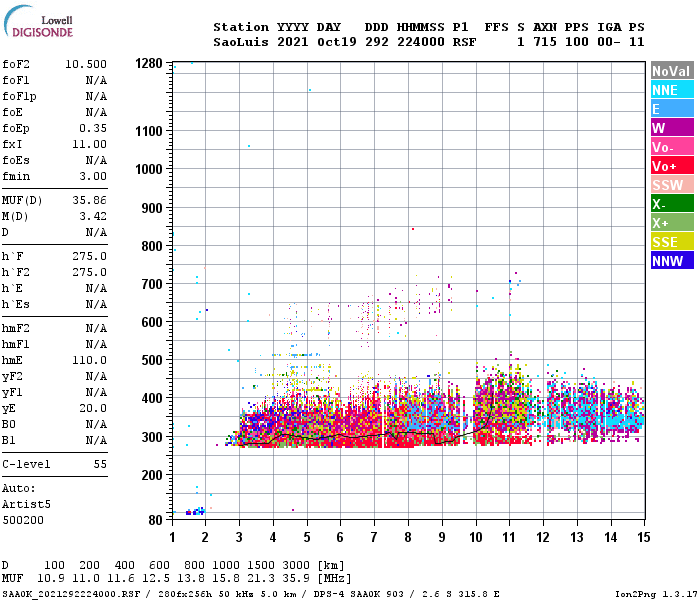The height and width of the screenshot is (600, 700).
Task: Click the NNW dark blue legend swatch
Action: [672, 260]
